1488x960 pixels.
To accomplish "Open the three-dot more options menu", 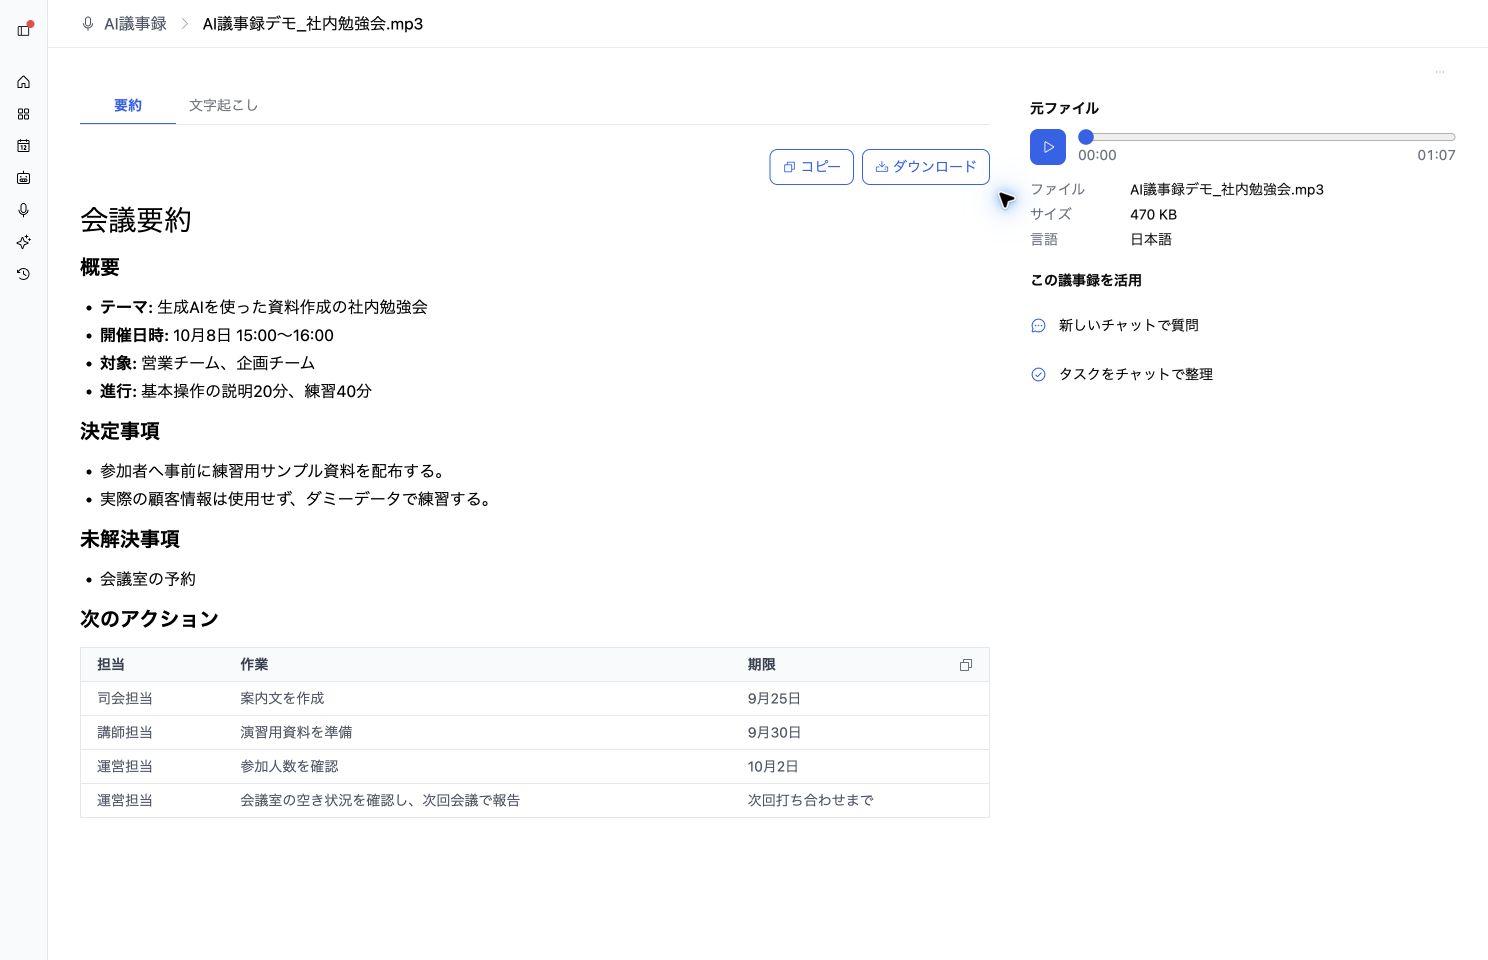I will (x=1440, y=72).
